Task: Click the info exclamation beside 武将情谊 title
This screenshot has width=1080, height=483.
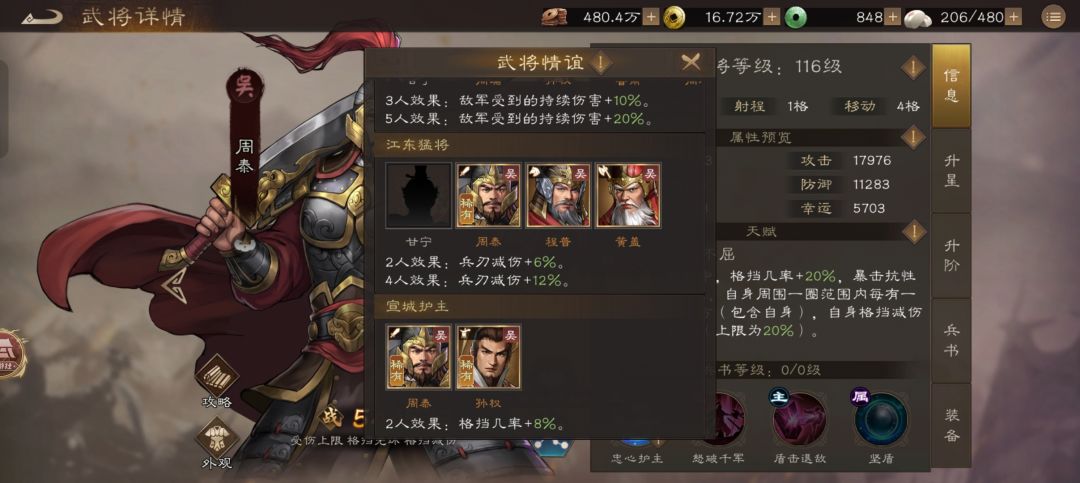Action: coord(601,63)
